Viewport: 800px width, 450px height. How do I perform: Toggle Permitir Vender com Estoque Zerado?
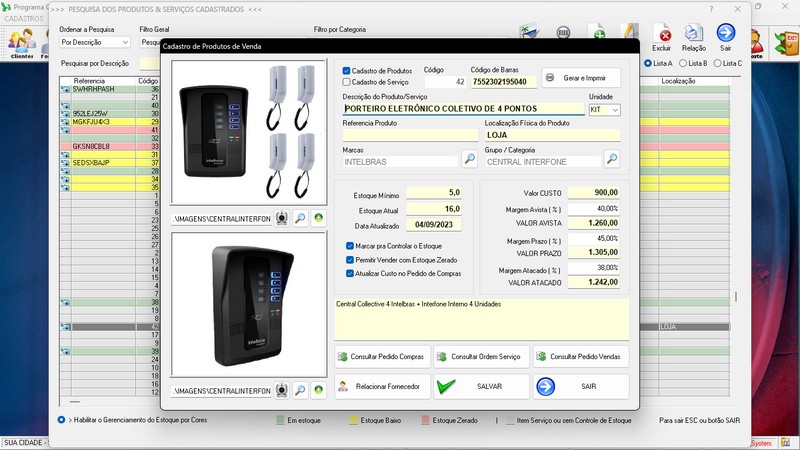point(349,259)
